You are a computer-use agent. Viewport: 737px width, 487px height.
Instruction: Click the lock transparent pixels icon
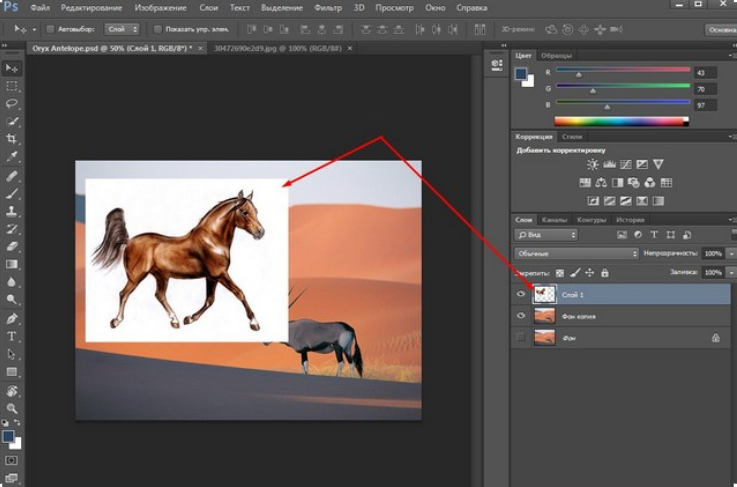point(560,272)
